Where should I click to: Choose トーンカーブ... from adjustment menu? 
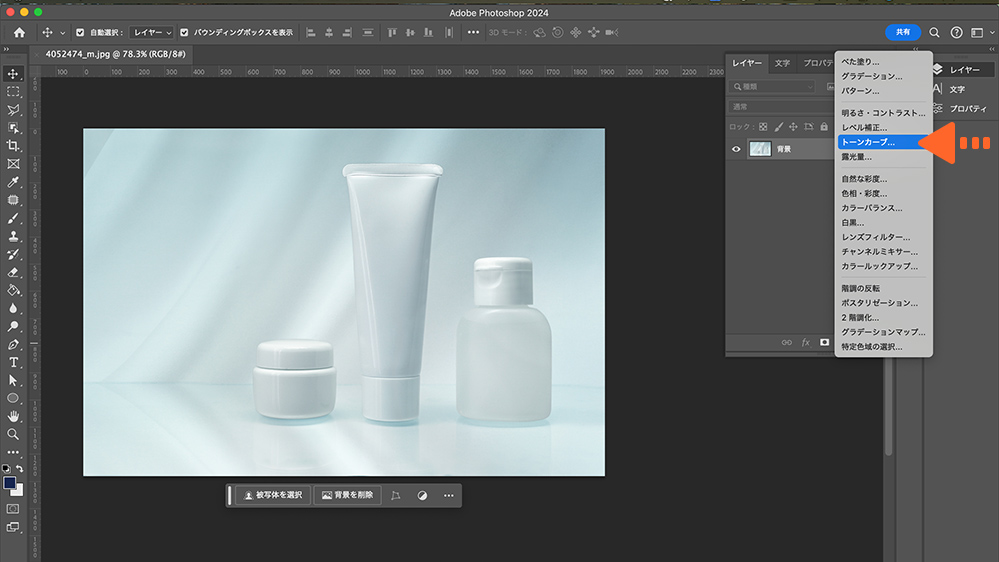(x=868, y=142)
